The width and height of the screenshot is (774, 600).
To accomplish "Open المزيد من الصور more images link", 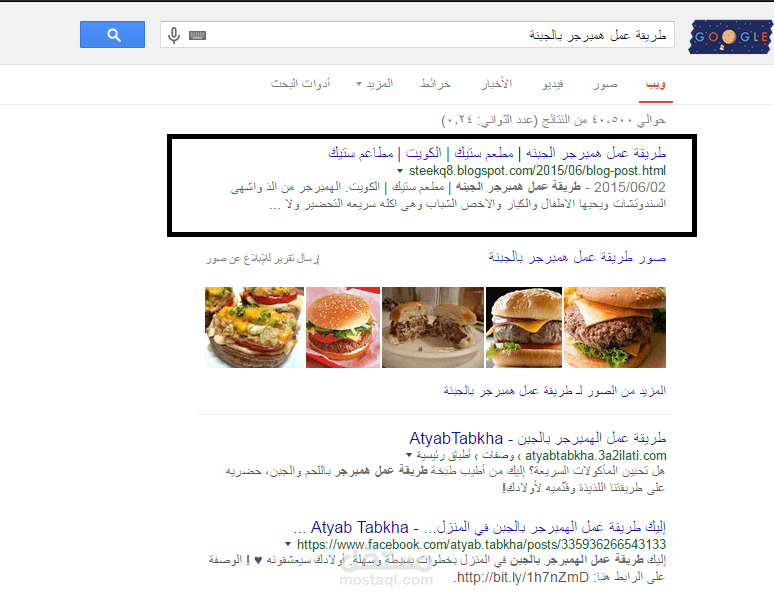I will coord(555,391).
